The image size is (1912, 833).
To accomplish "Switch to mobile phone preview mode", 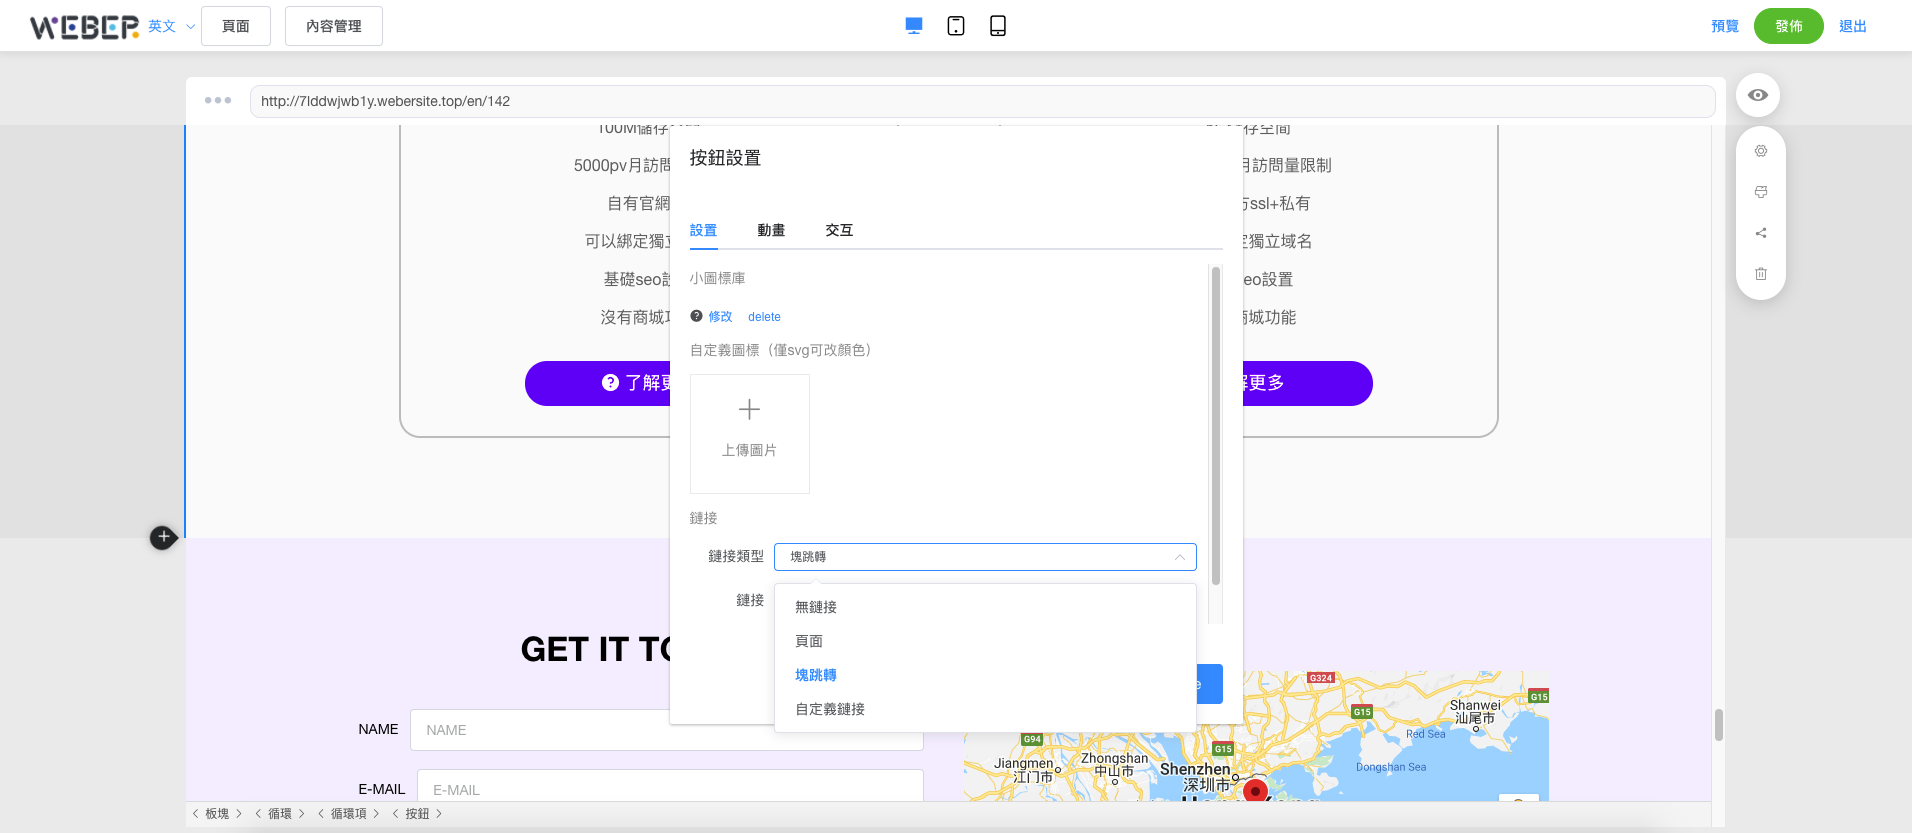I will pyautogui.click(x=998, y=26).
